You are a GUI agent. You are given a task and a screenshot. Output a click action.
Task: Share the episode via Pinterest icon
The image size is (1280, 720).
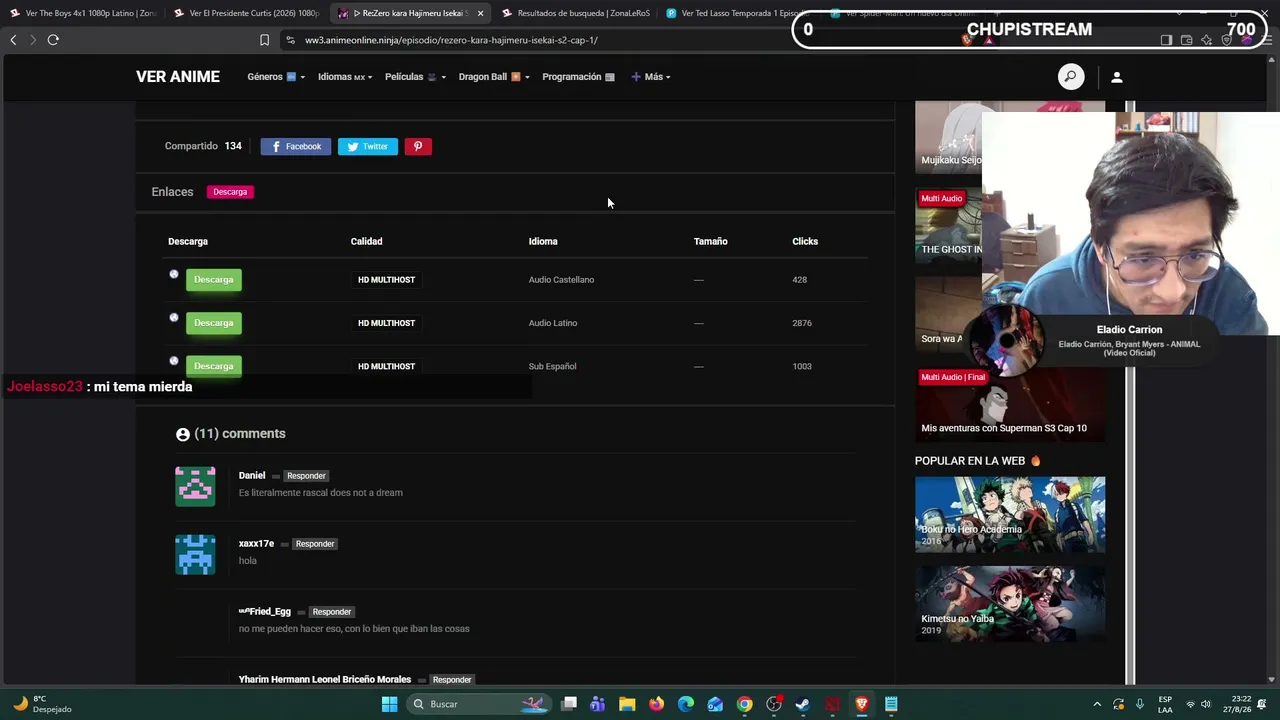[x=418, y=147]
